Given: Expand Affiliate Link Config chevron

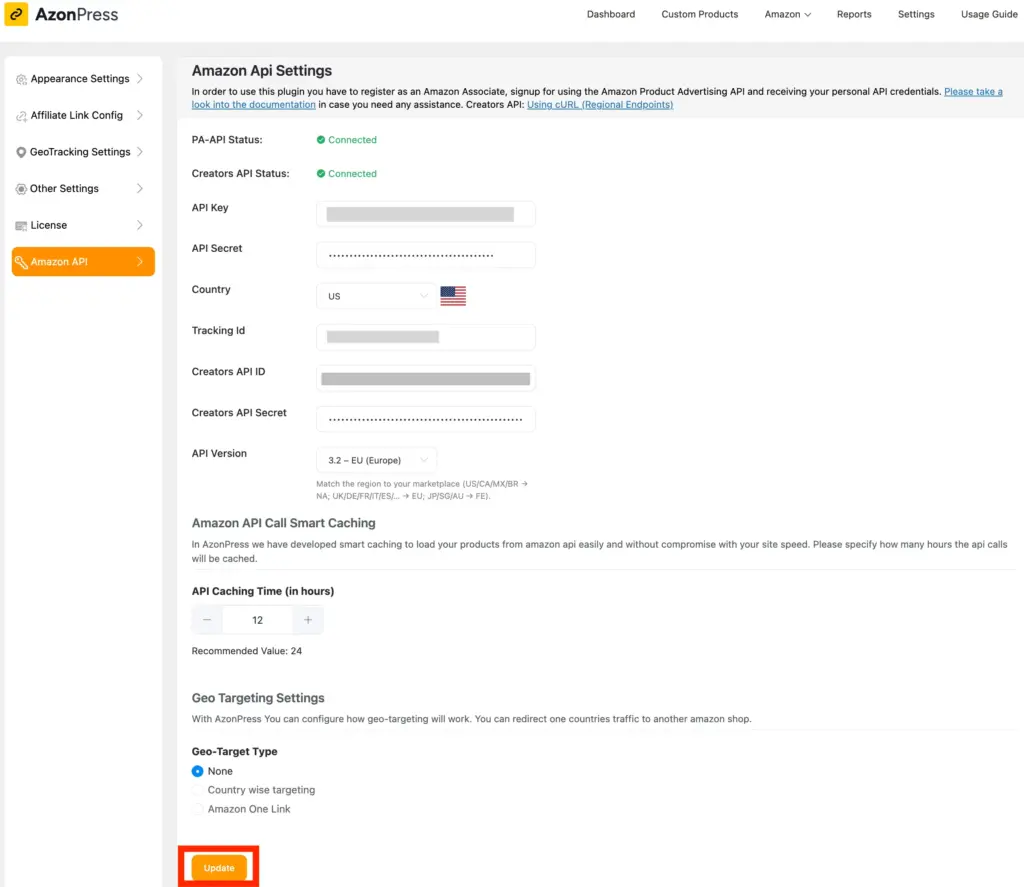Looking at the screenshot, I should coord(140,115).
